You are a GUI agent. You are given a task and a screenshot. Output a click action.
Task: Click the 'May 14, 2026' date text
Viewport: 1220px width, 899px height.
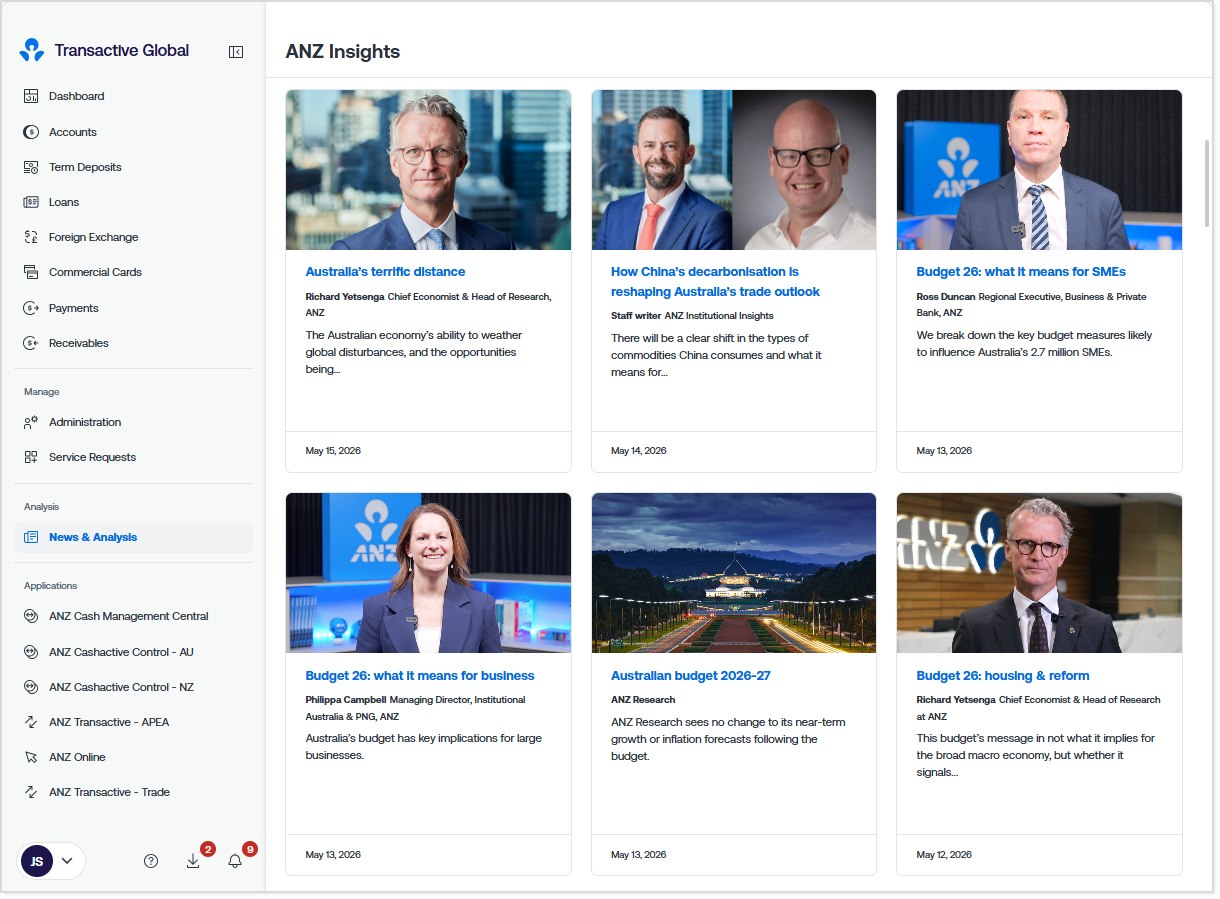click(x=639, y=451)
